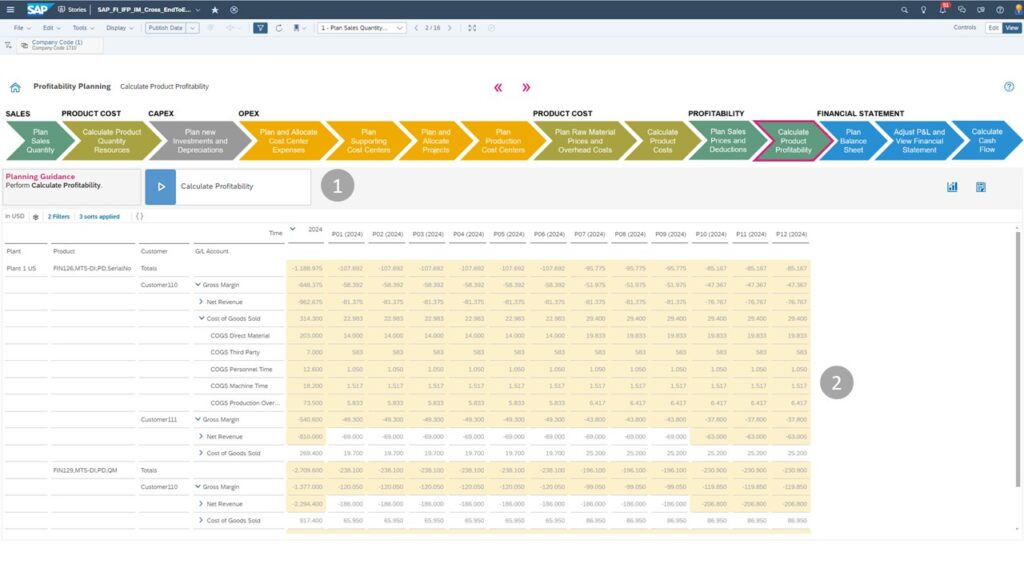Open the Tools menu
Viewport: 1024px width, 576px height.
(x=81, y=28)
